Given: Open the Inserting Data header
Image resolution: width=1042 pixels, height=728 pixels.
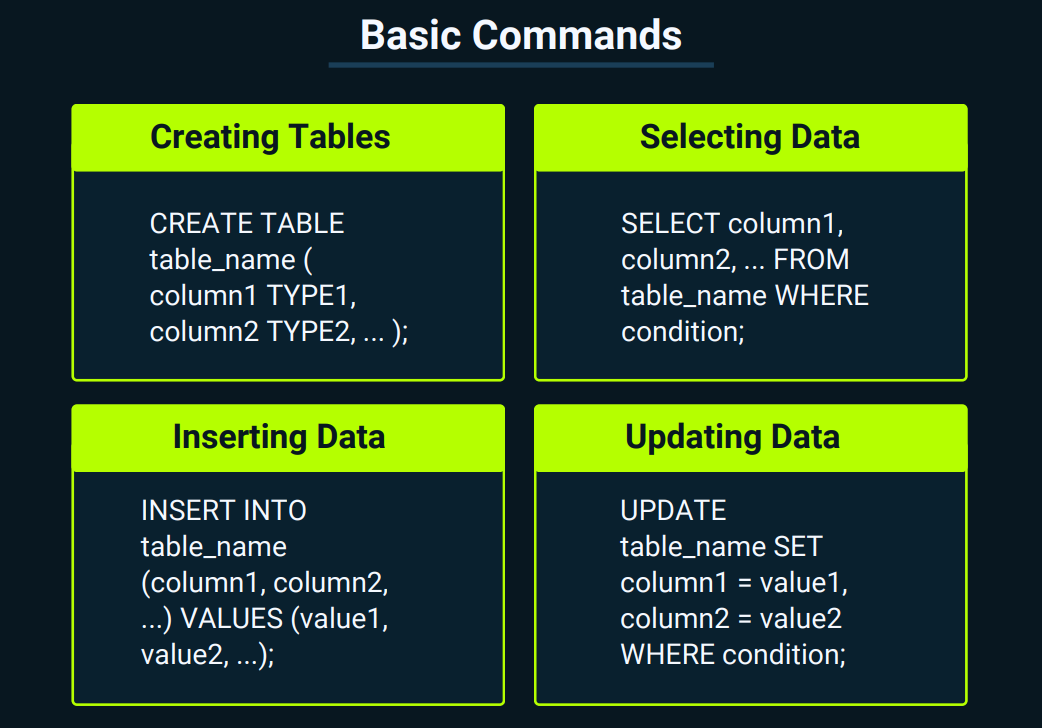Looking at the screenshot, I should (x=279, y=437).
